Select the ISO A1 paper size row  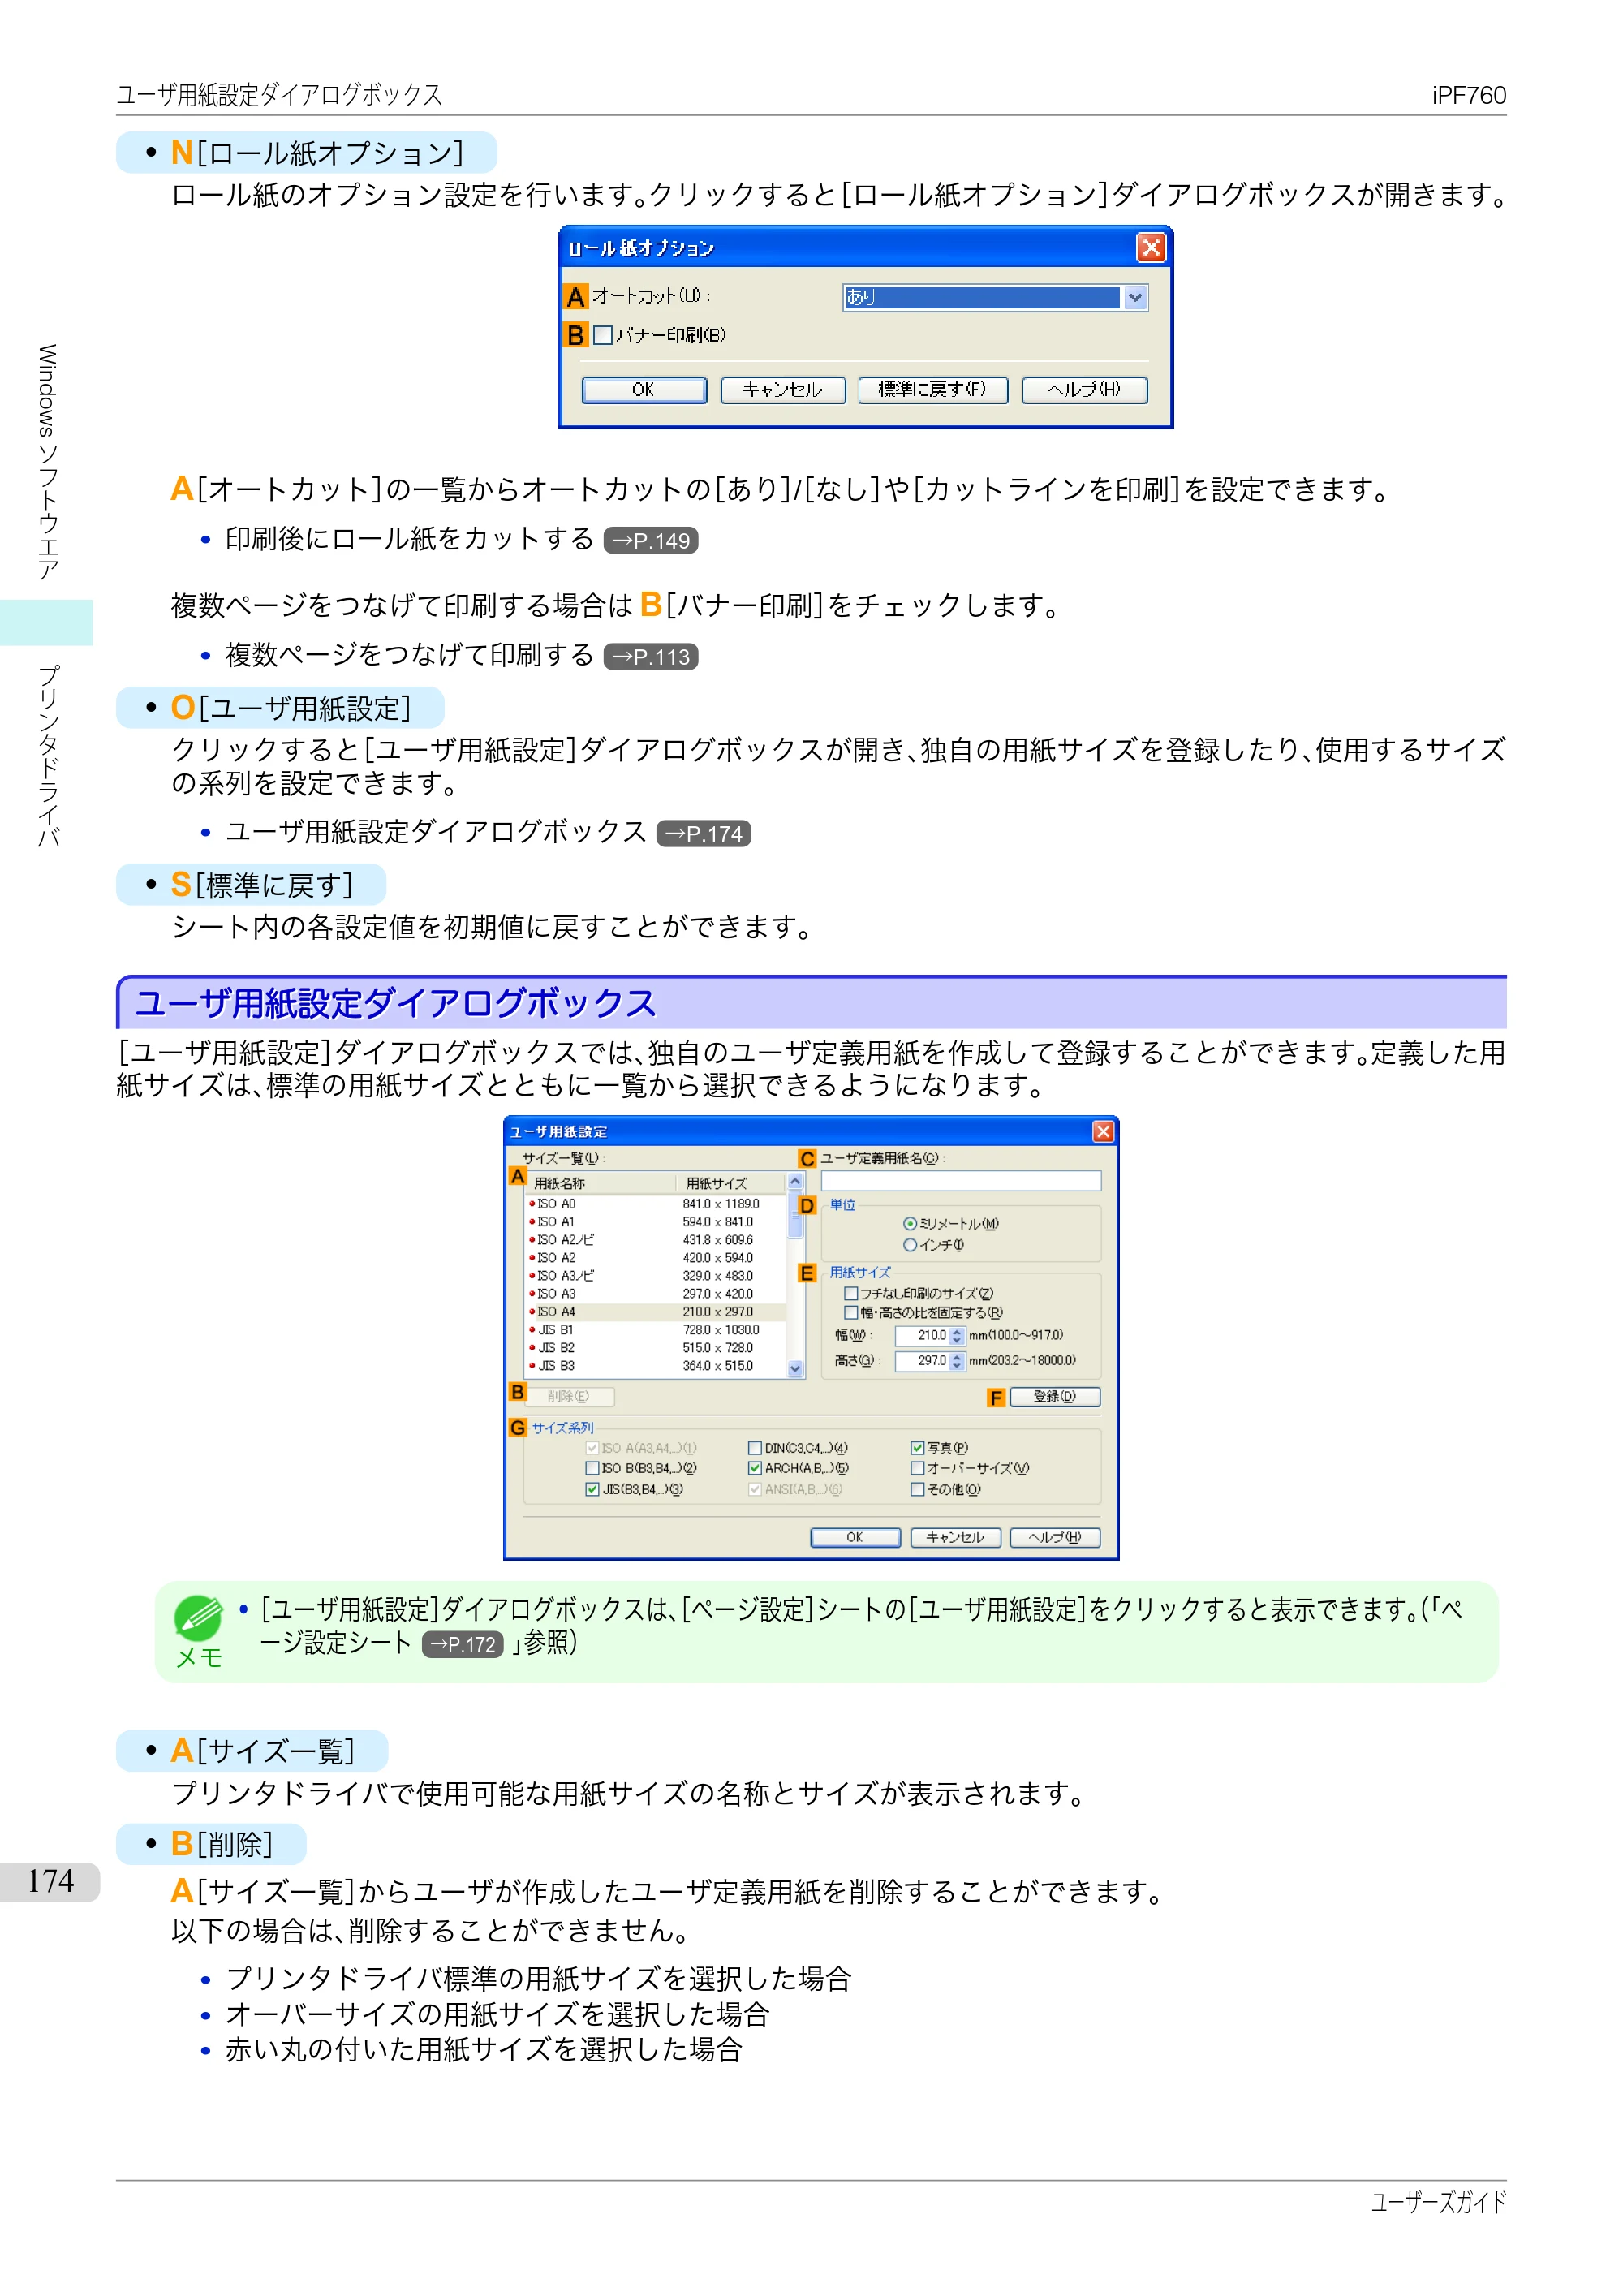[x=656, y=1222]
